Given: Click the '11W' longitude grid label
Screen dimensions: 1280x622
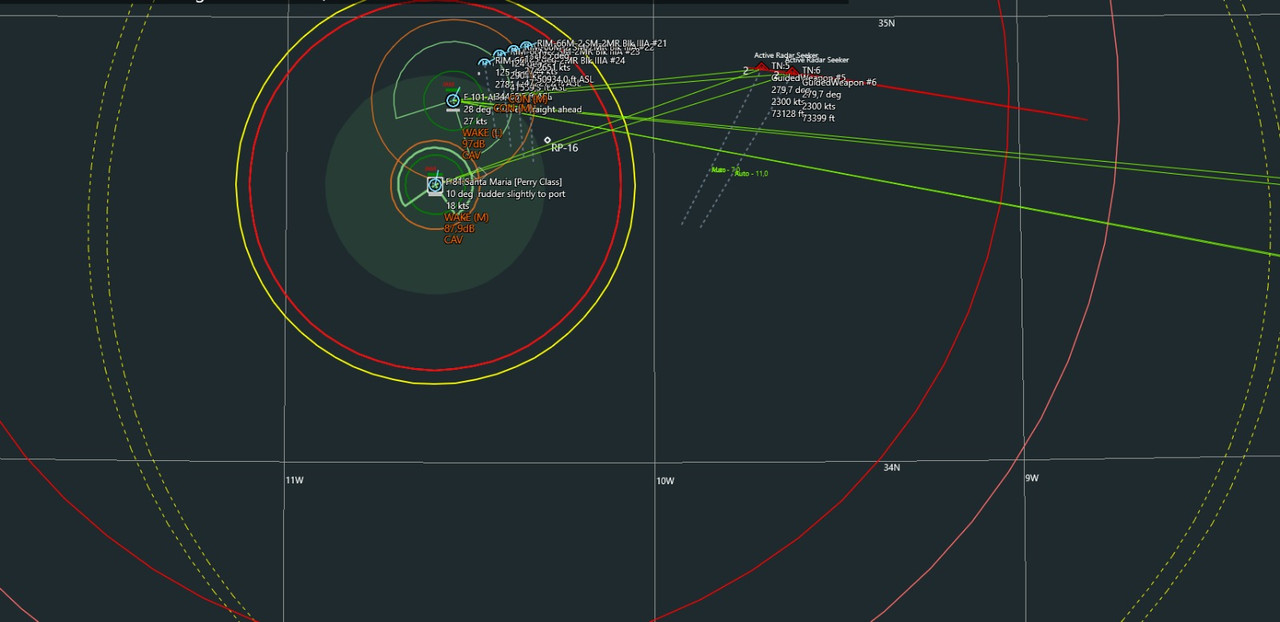Looking at the screenshot, I should (x=294, y=481).
